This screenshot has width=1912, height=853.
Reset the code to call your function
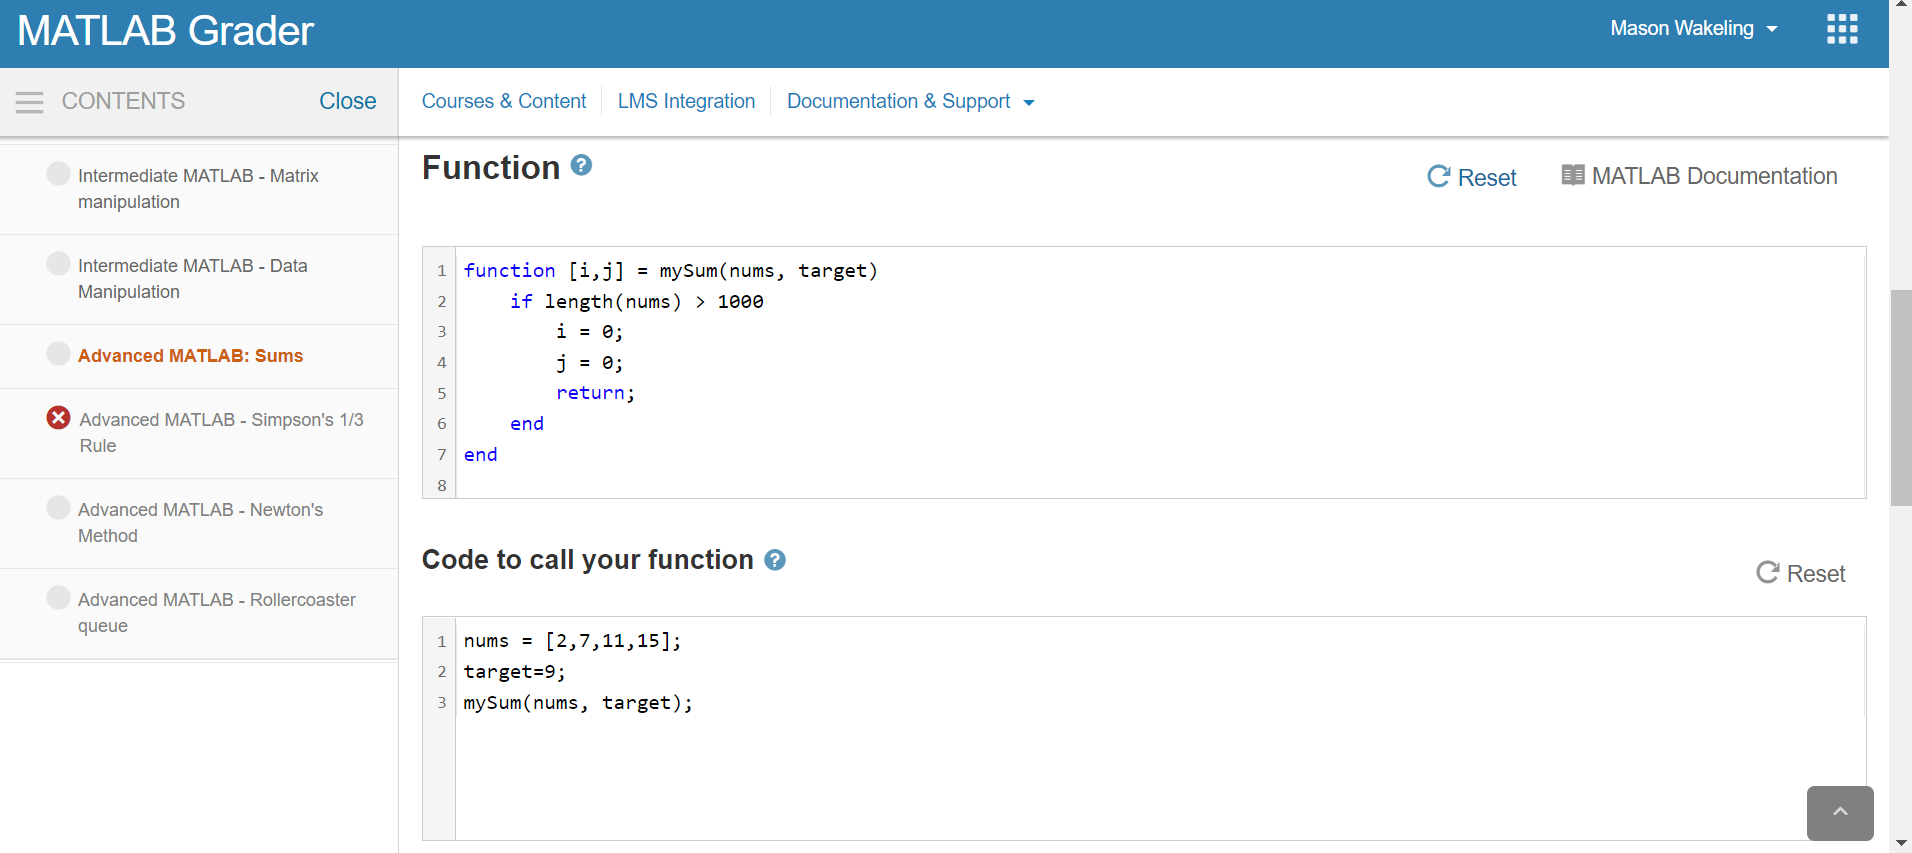1800,573
